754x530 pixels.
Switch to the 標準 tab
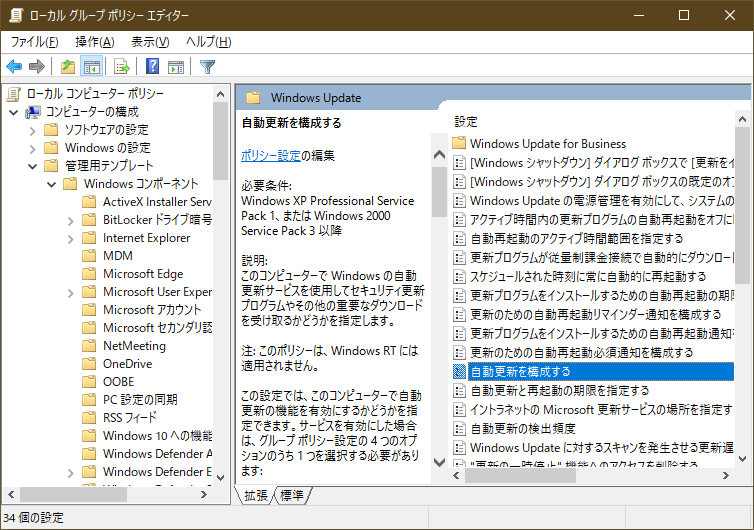tap(292, 495)
